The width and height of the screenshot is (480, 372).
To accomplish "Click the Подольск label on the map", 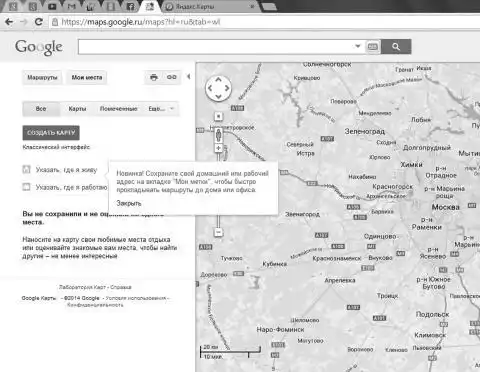I will [x=432, y=314].
